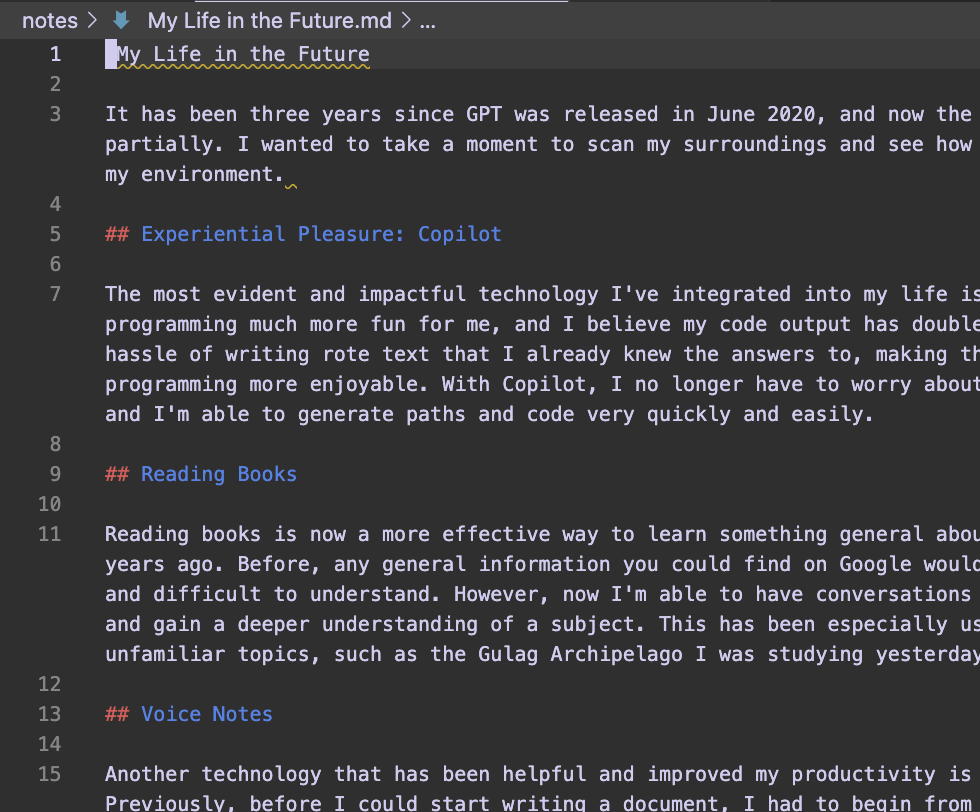
Task: Click the breadcrumb ellipsis symbol segment
Action: pyautogui.click(x=427, y=20)
